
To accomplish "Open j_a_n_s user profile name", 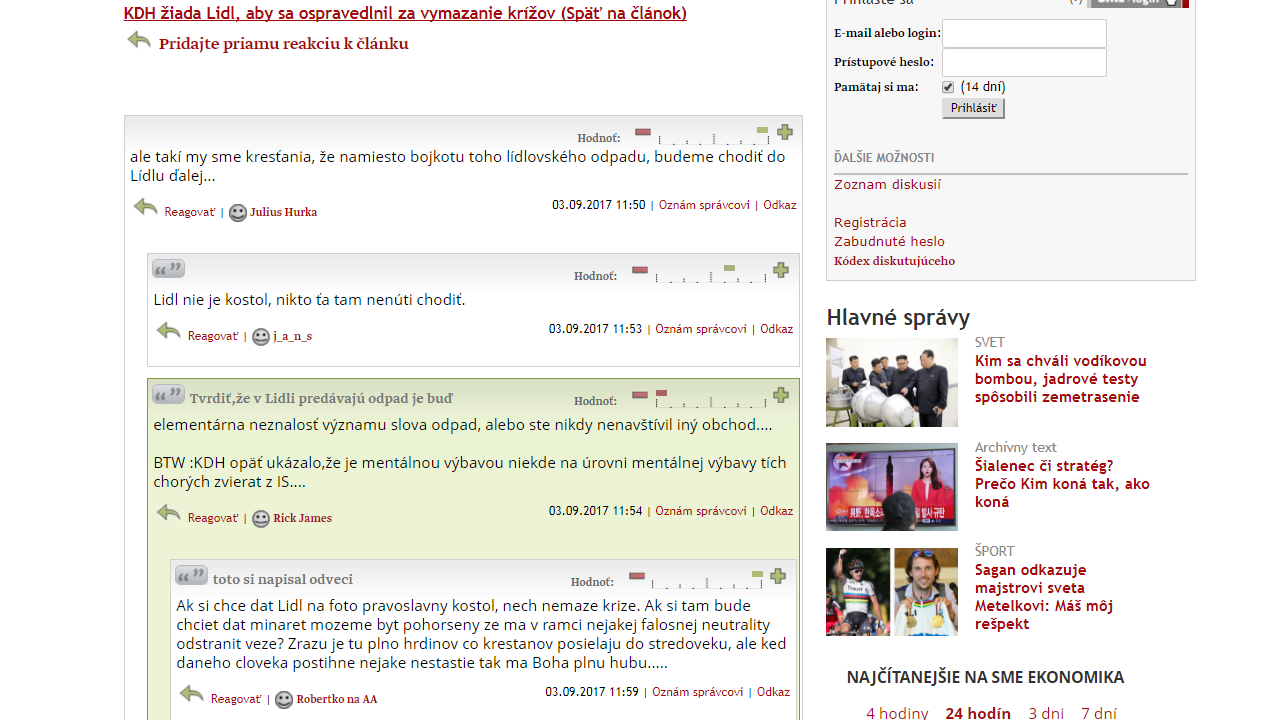I will (x=292, y=336).
